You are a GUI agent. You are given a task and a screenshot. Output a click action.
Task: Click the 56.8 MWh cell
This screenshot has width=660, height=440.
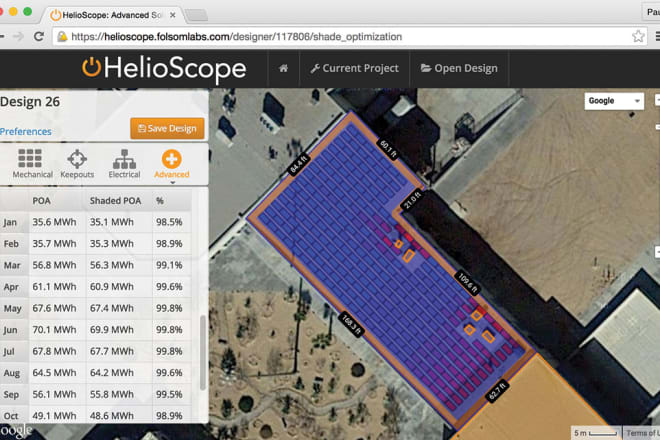click(54, 265)
